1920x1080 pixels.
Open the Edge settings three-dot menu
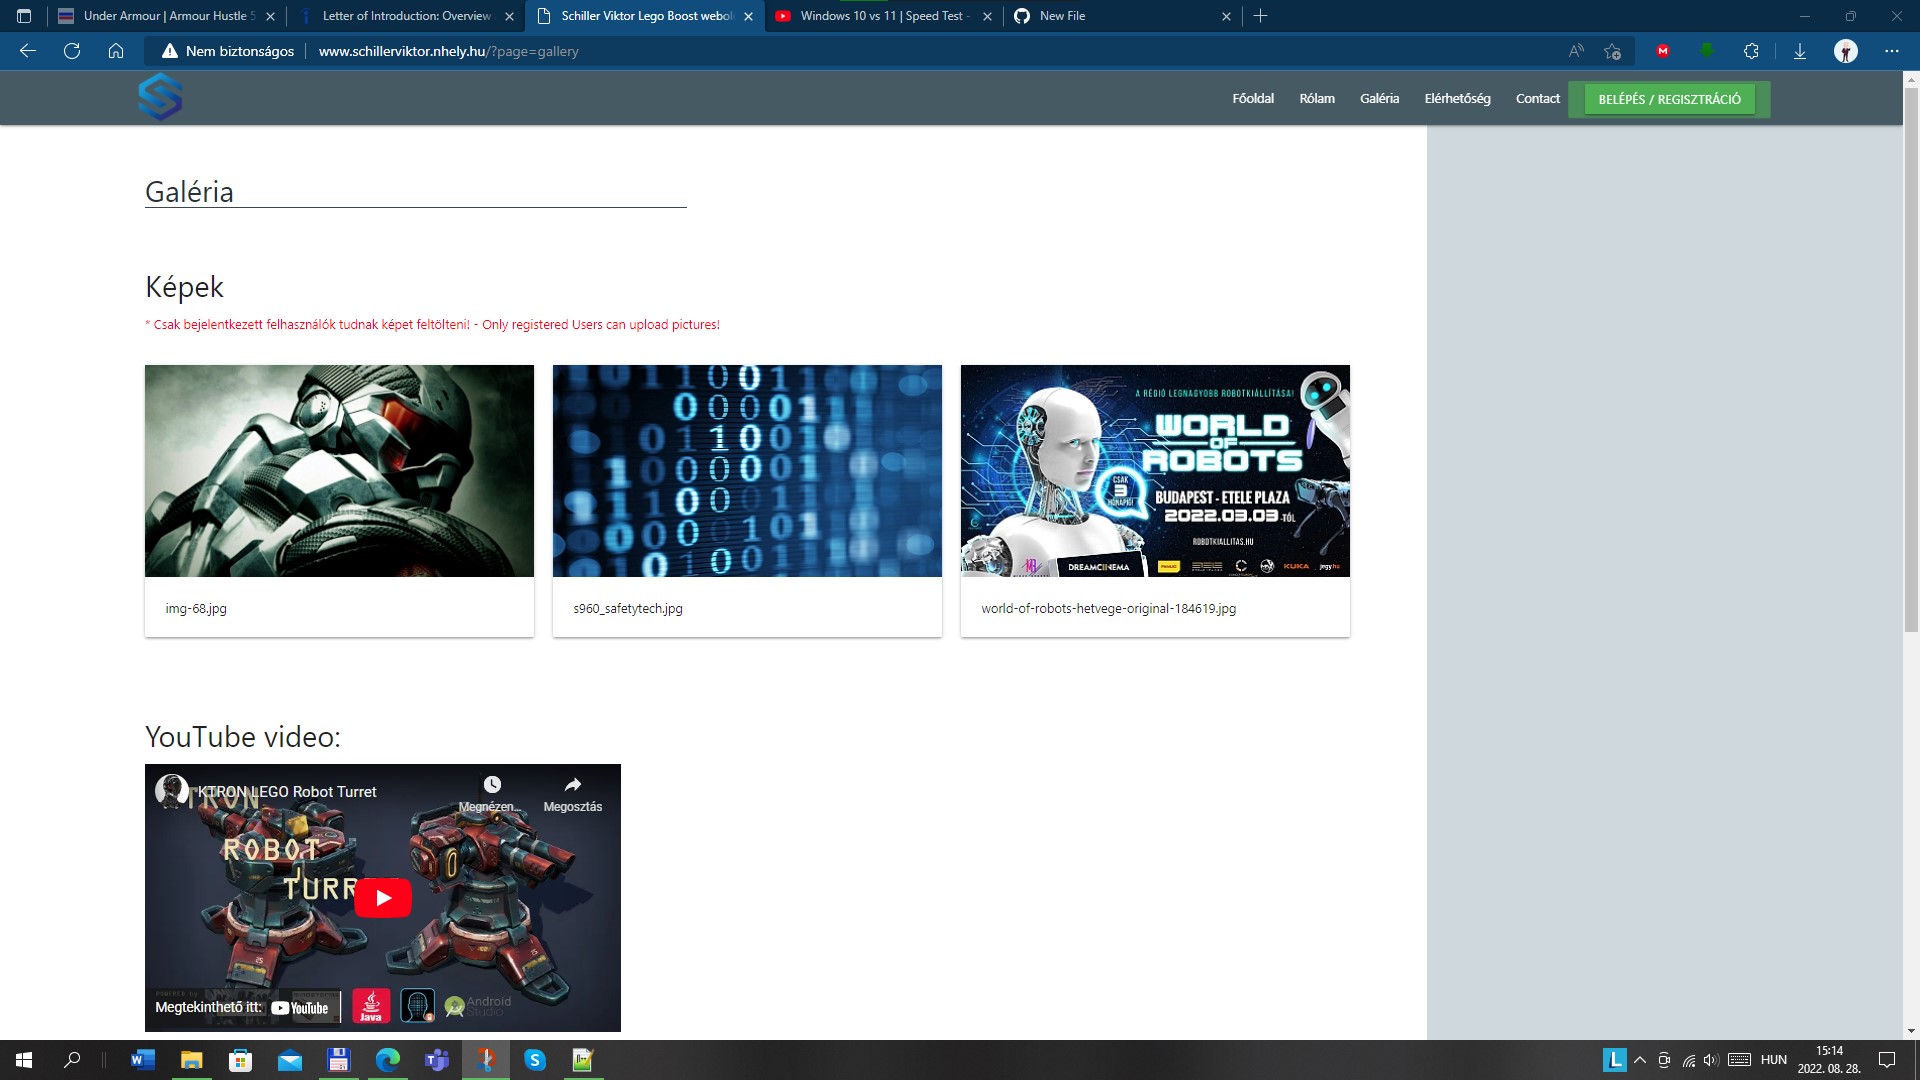click(x=1890, y=50)
